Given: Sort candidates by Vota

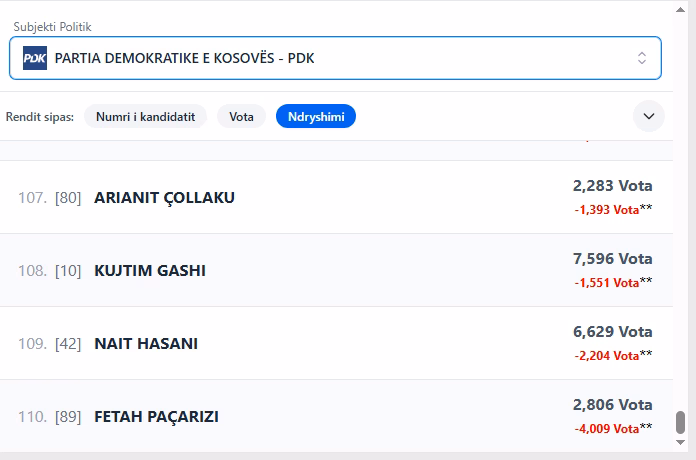Looking at the screenshot, I should (241, 117).
